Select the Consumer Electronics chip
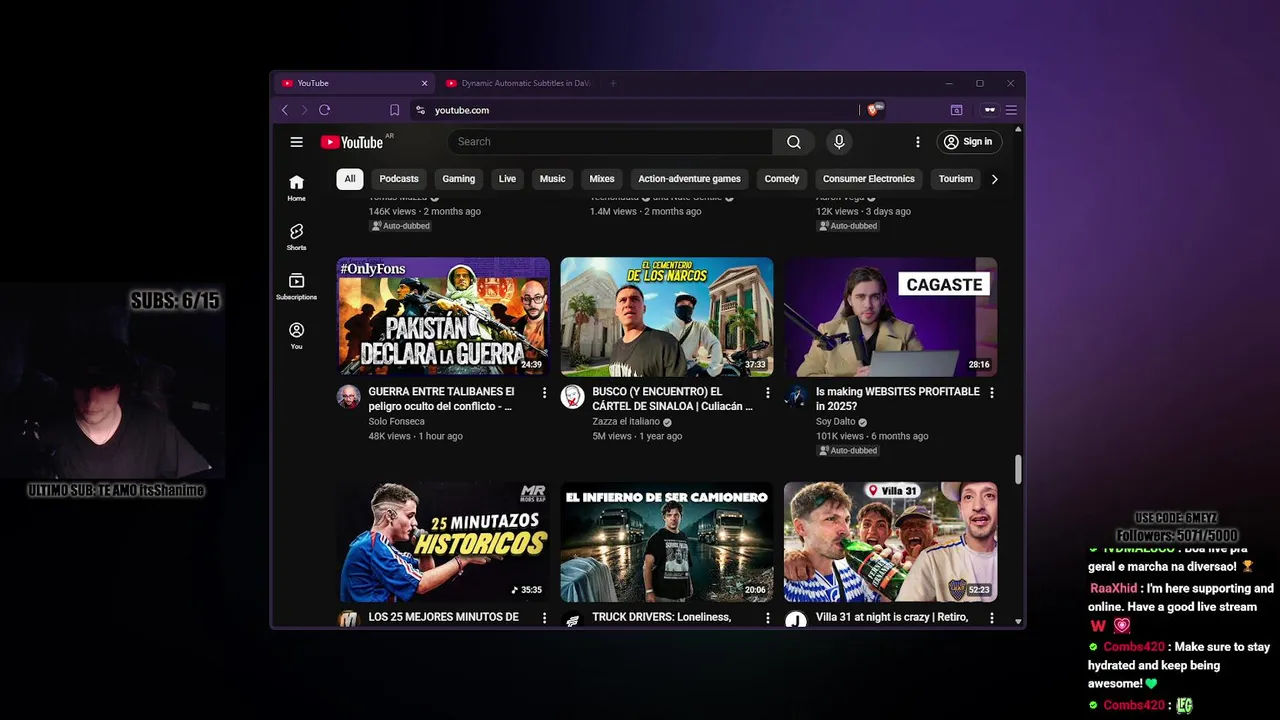1280x720 pixels. [x=868, y=179]
